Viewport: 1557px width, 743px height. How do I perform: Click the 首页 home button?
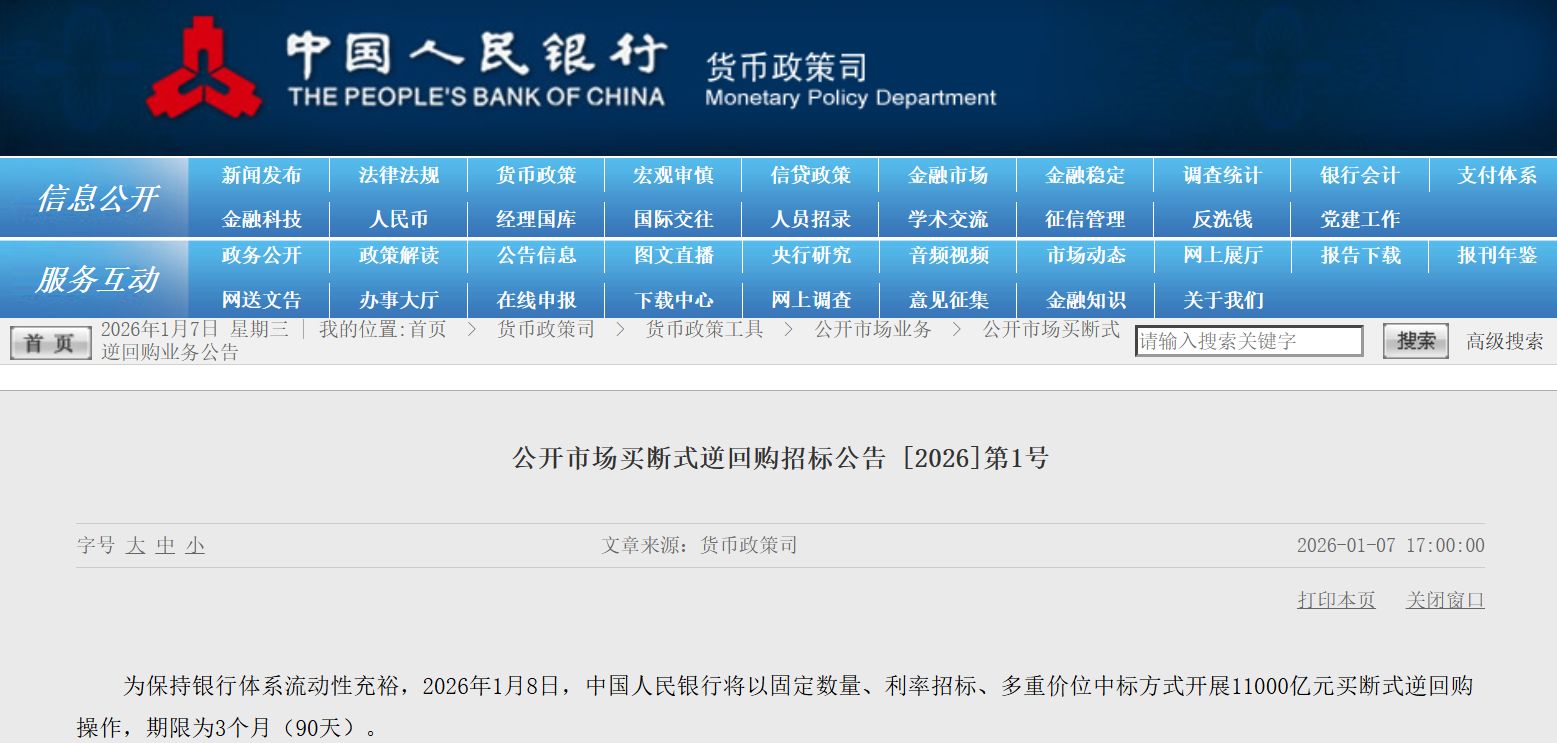tap(50, 343)
